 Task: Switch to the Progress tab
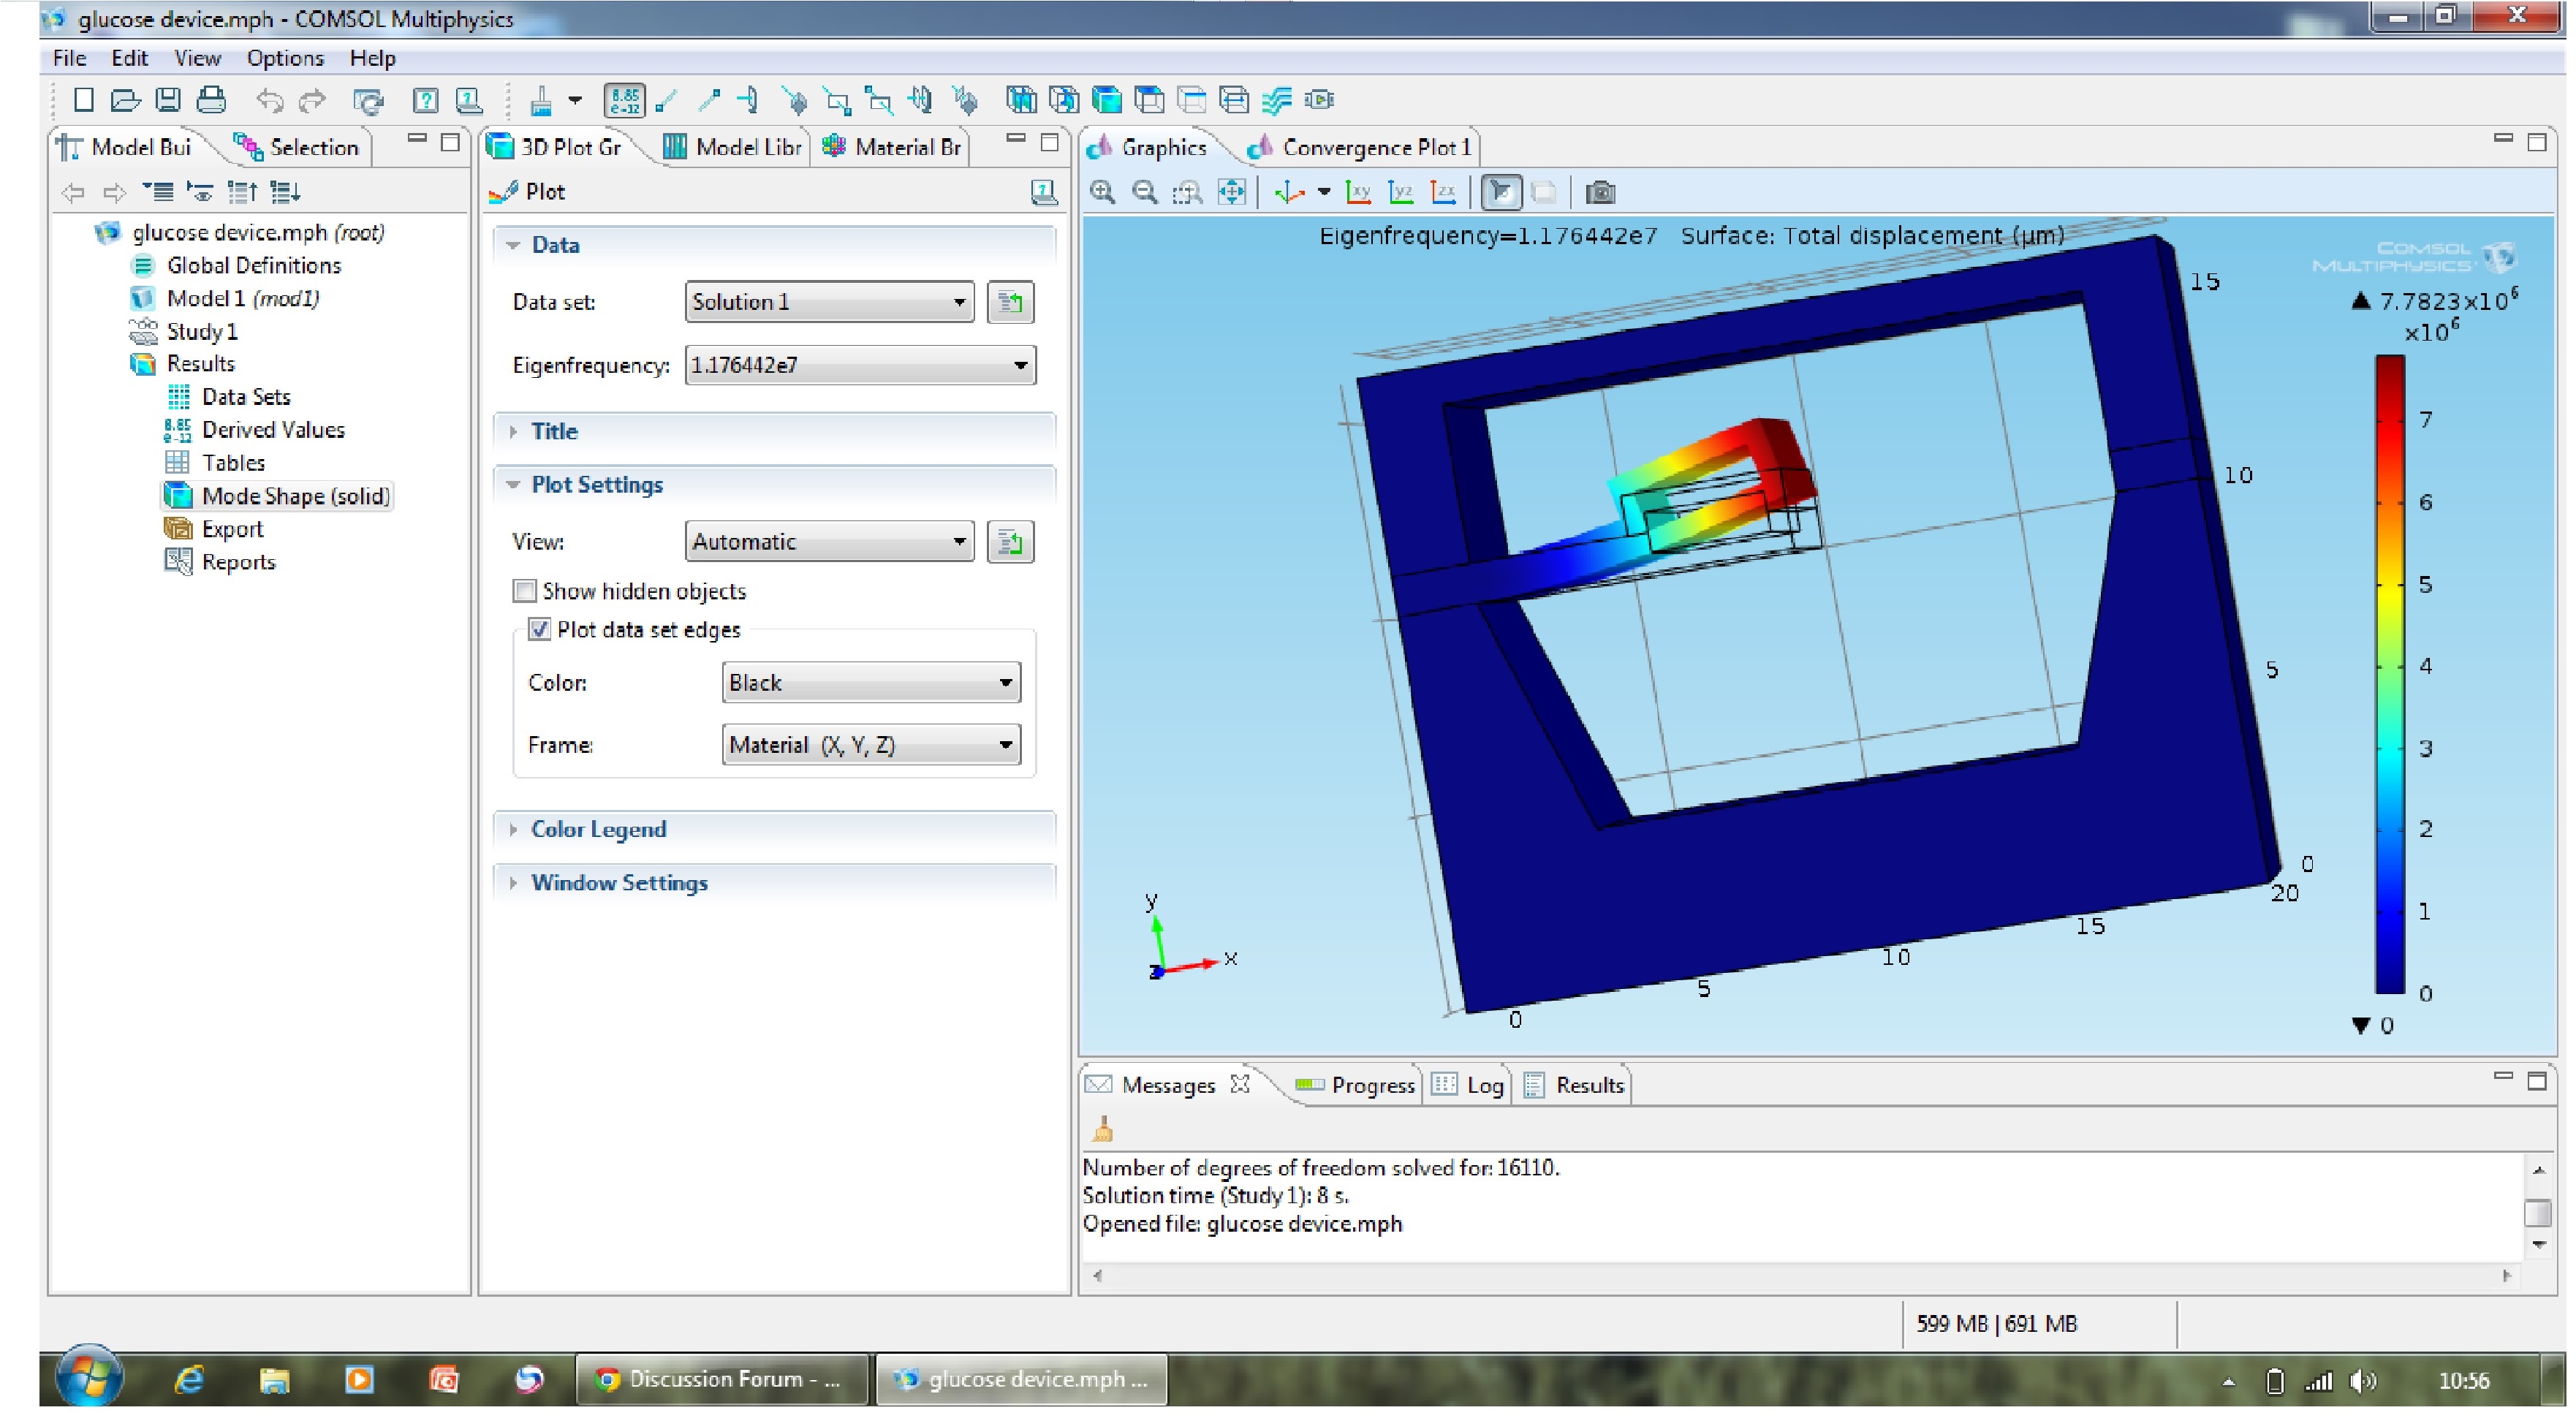1355,1086
